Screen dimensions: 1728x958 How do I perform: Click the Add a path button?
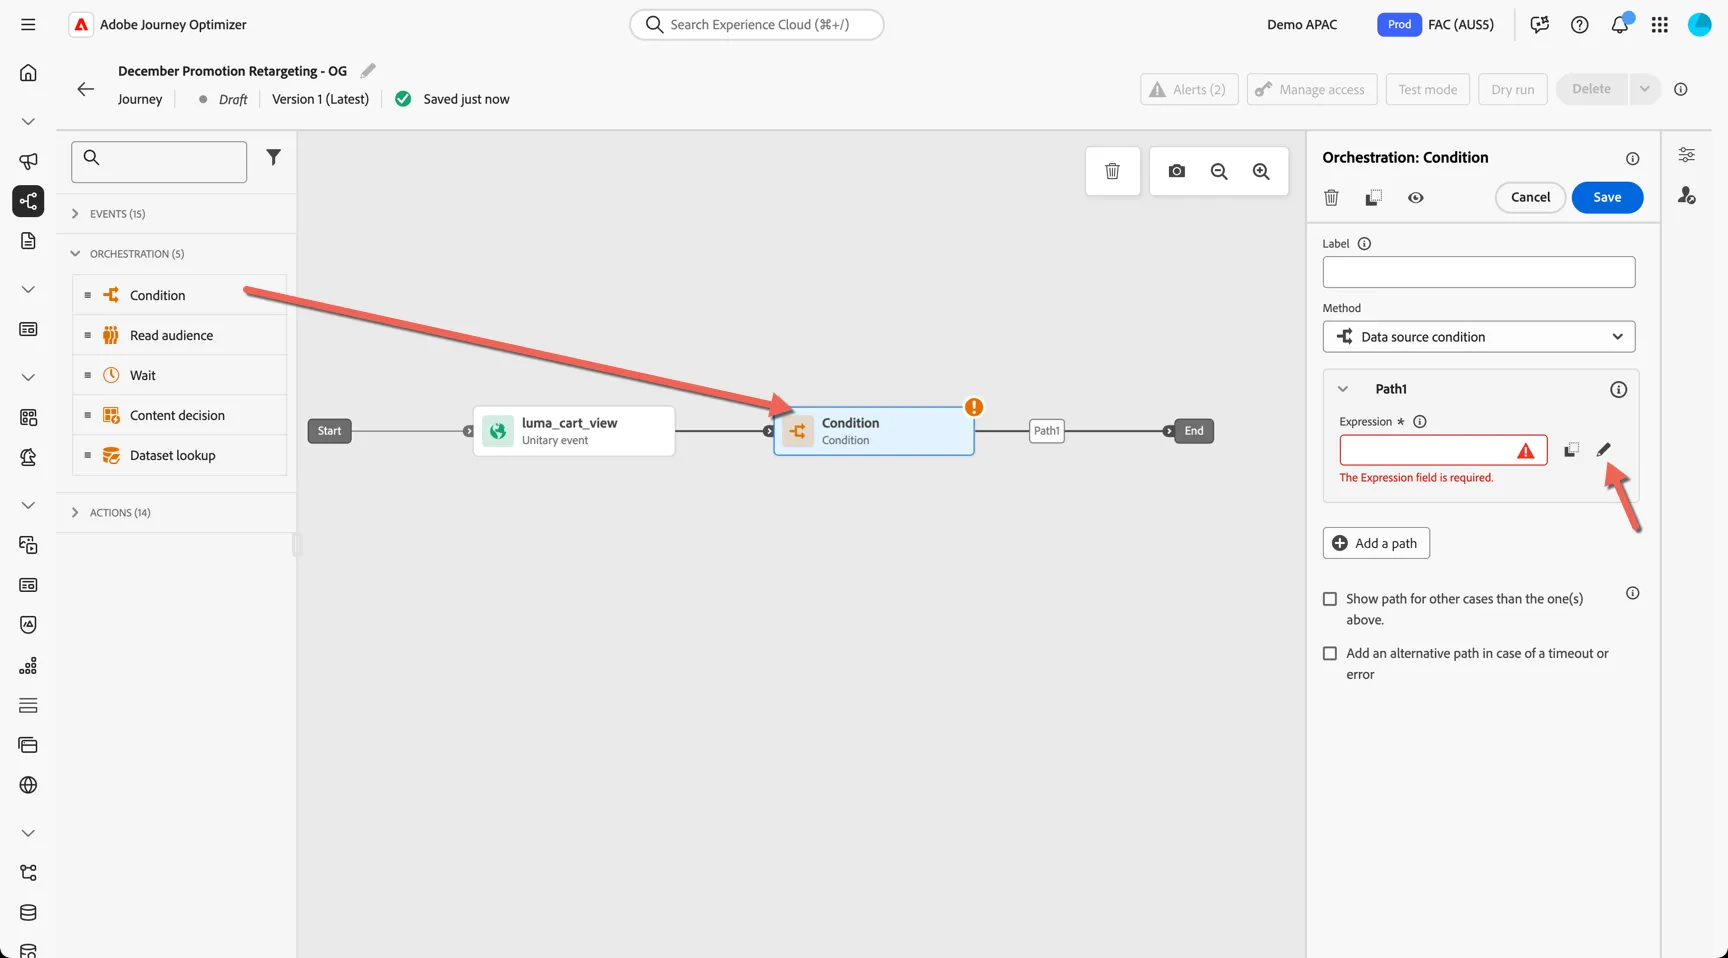(x=1376, y=543)
